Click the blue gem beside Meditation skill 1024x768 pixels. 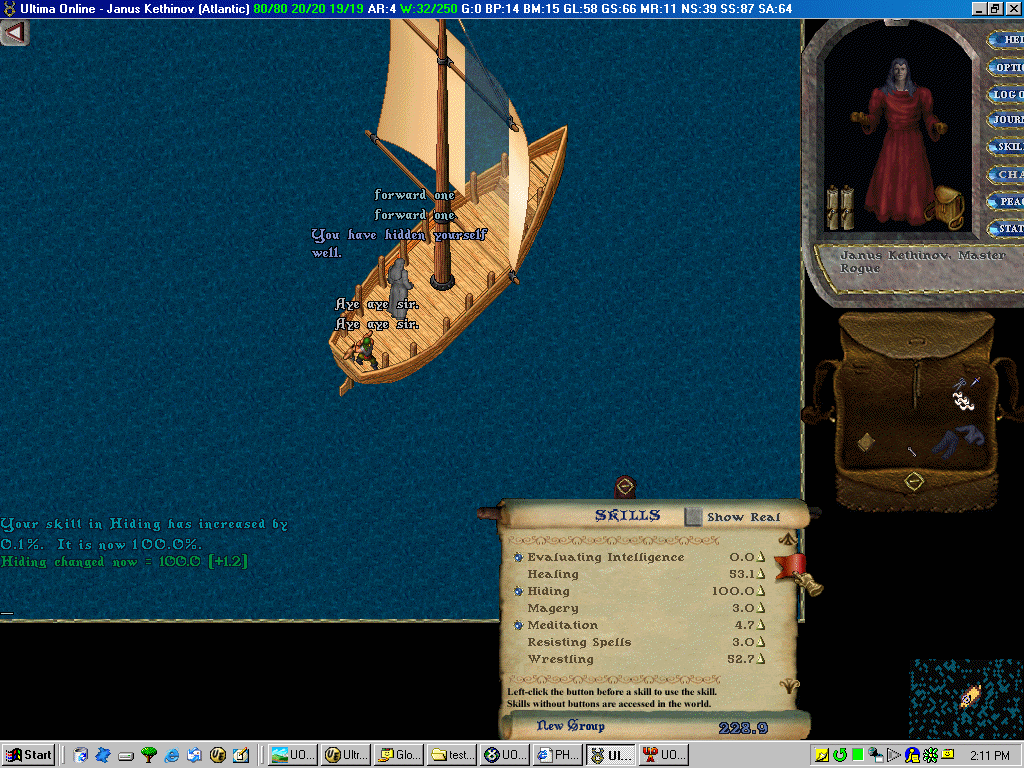coord(518,626)
